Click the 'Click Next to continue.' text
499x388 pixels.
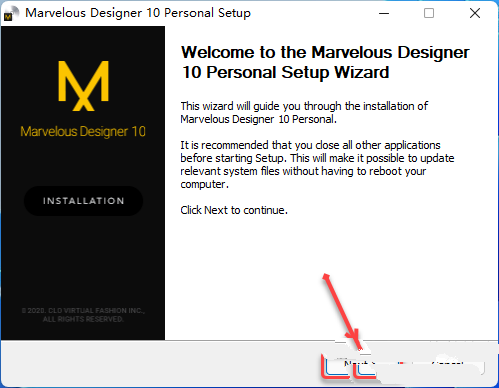234,210
